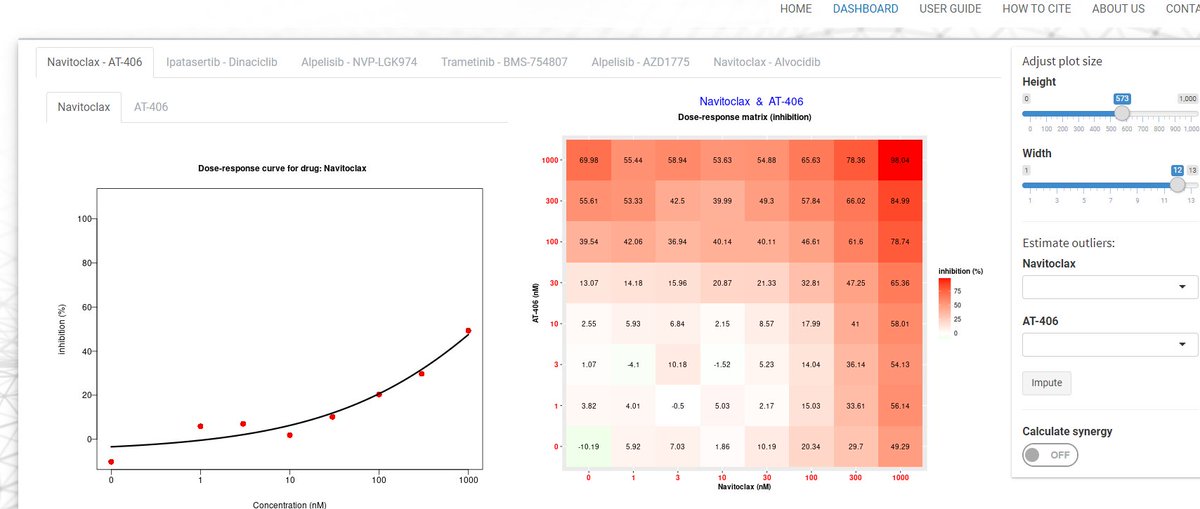
Task: Switch to Alpelisib - NVP-LGK974 tab
Action: (359, 62)
